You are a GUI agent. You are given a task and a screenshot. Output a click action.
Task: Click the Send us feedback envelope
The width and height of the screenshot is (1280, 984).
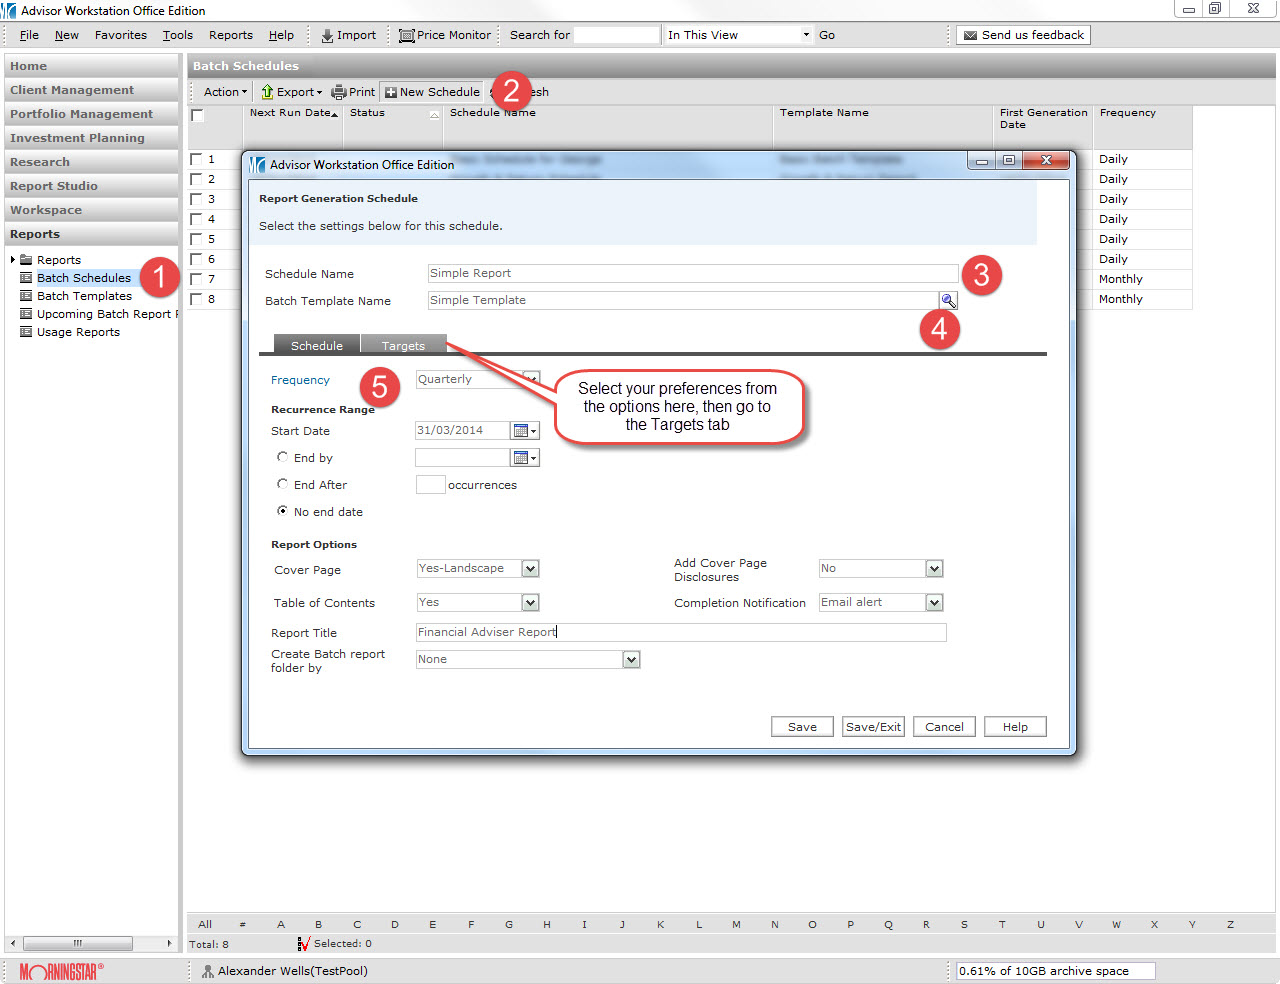point(969,36)
